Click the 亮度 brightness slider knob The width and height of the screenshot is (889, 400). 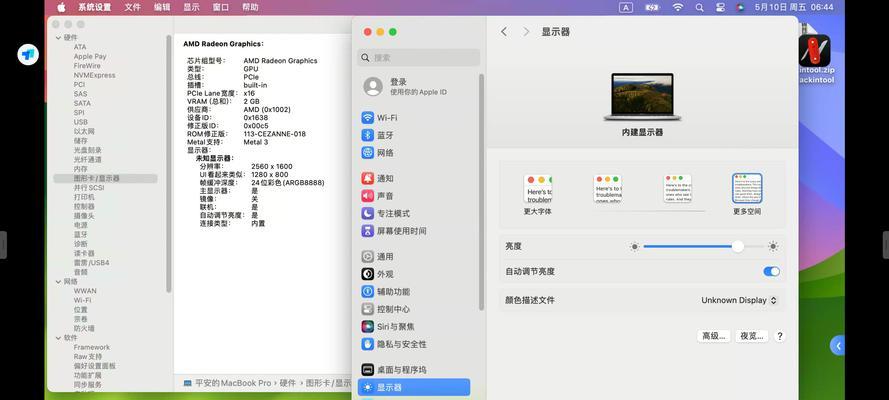click(737, 246)
